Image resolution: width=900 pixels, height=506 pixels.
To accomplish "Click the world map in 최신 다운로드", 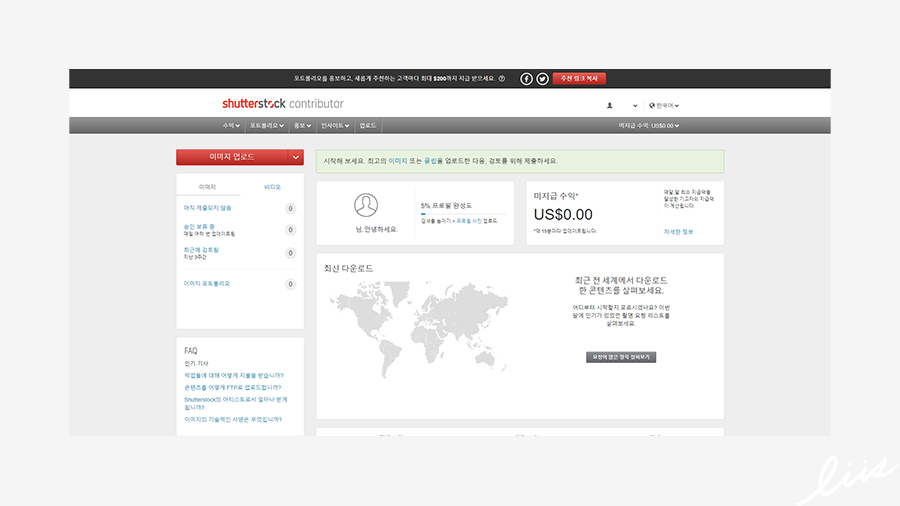I will [418, 329].
